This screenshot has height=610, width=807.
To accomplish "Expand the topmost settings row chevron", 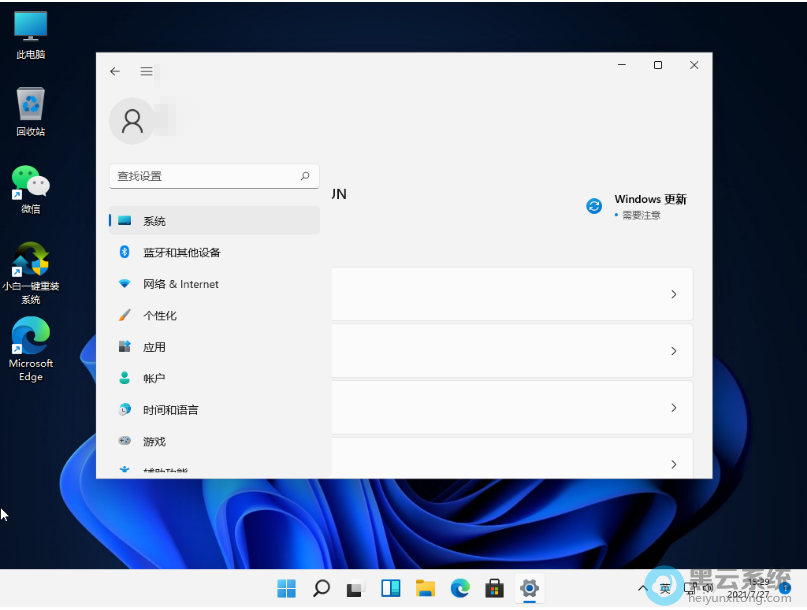I will tap(673, 294).
